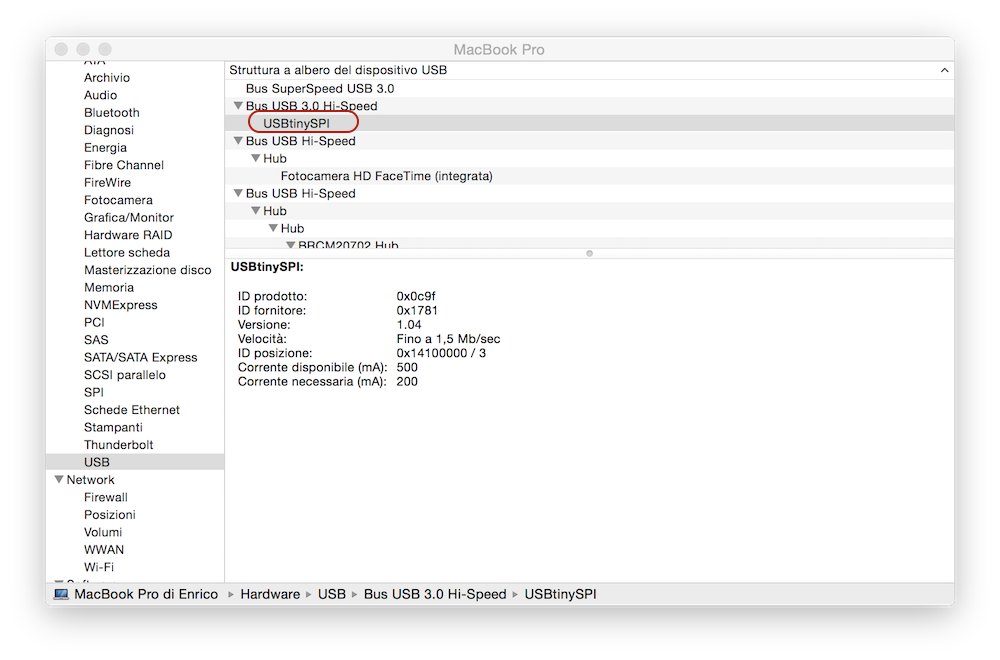Screen dimensions: 1000x660
Task: Open Energia in the sidebar
Action: tap(105, 148)
